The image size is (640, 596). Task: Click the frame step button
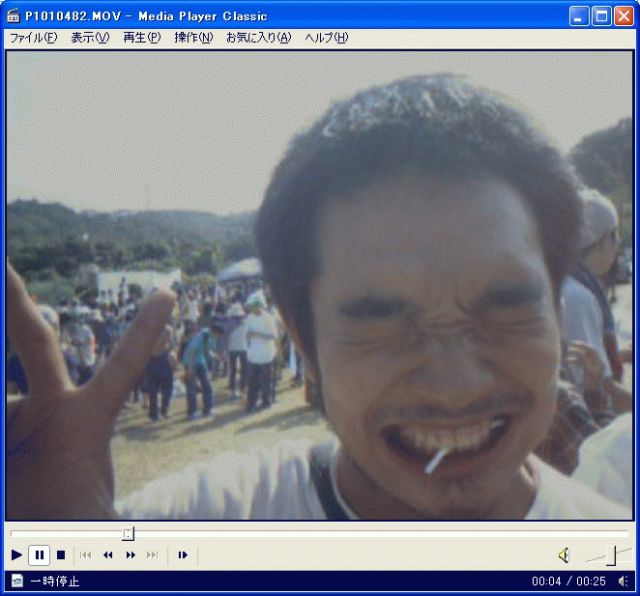click(182, 555)
